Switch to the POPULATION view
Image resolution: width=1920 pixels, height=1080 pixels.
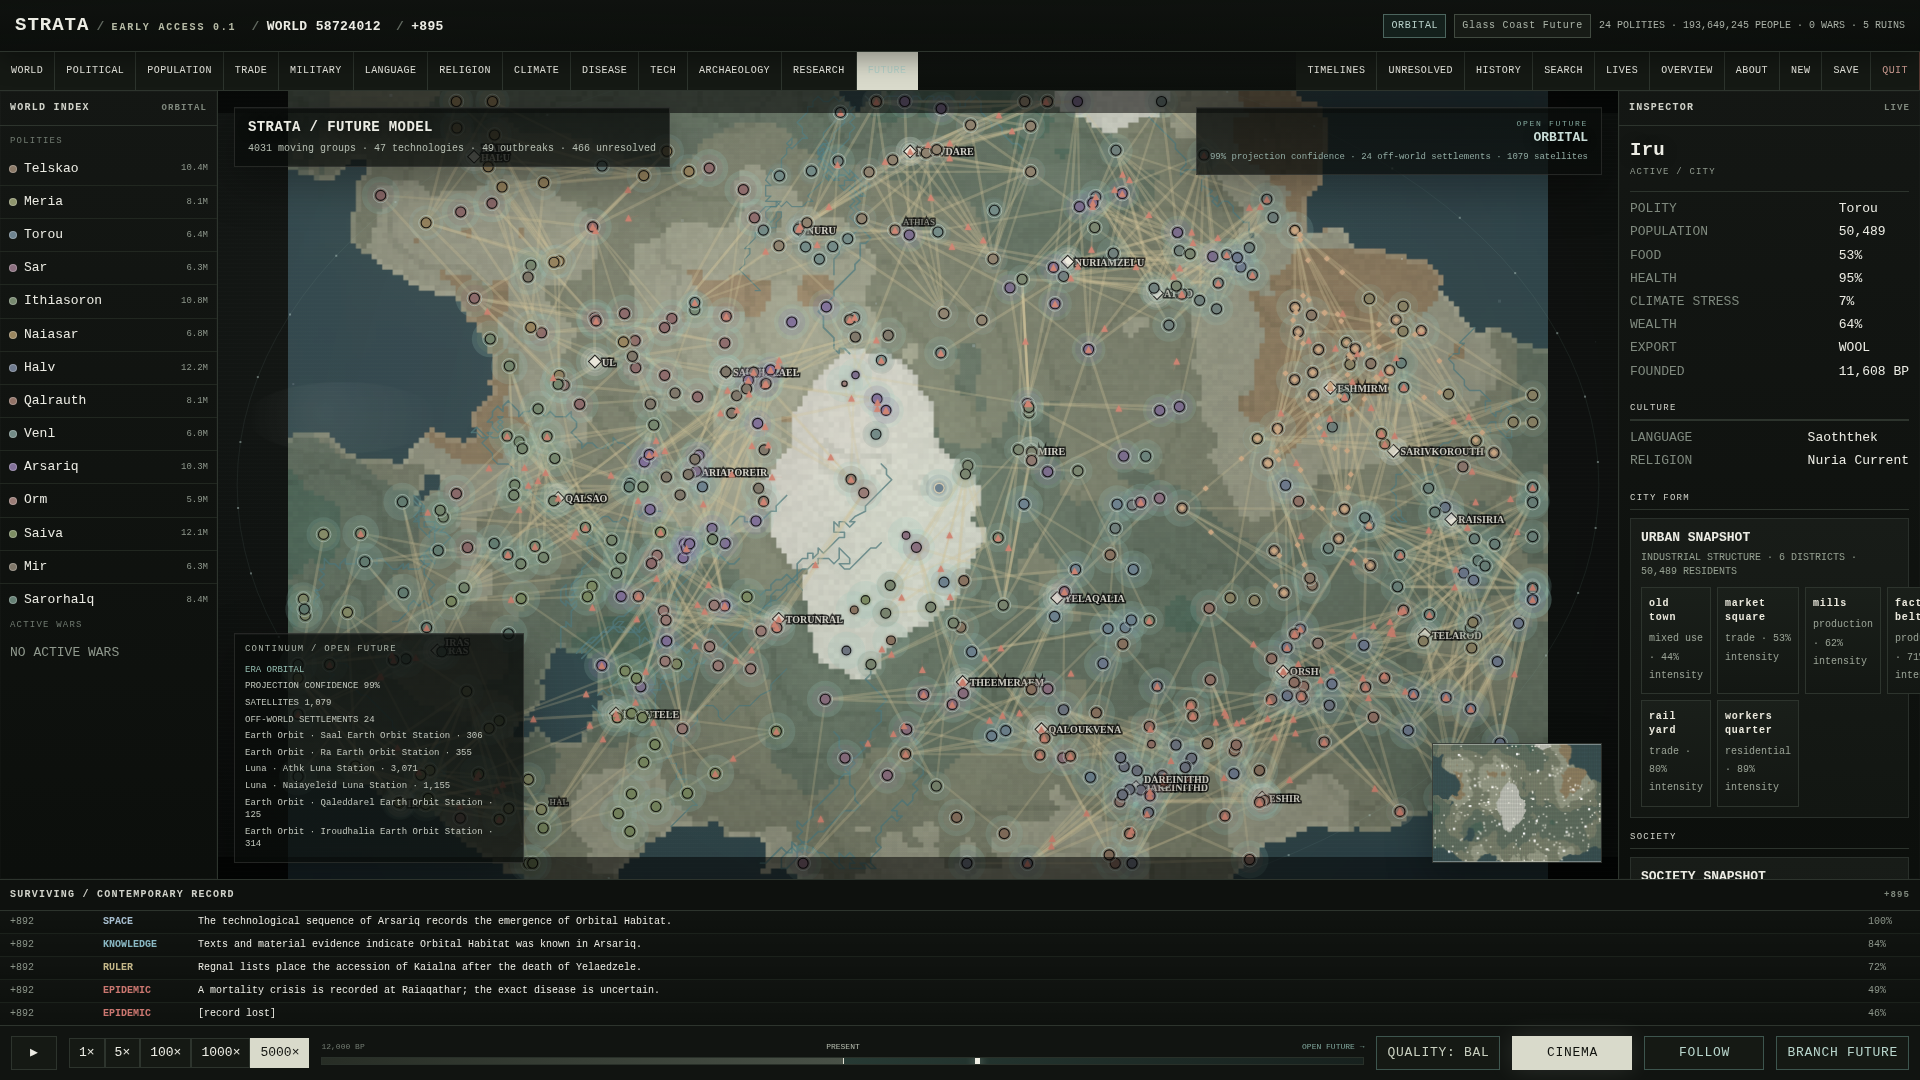(179, 71)
